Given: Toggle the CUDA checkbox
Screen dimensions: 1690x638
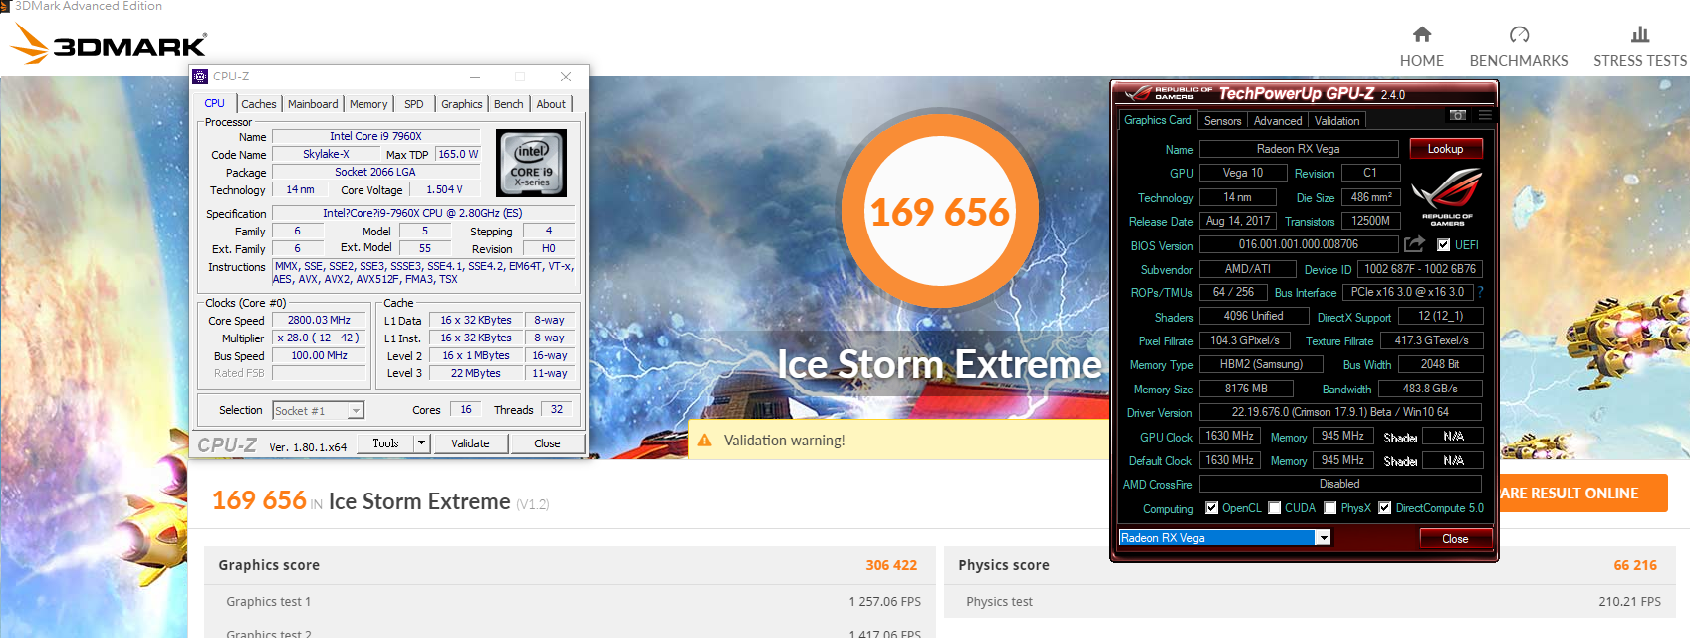Looking at the screenshot, I should tap(1274, 508).
